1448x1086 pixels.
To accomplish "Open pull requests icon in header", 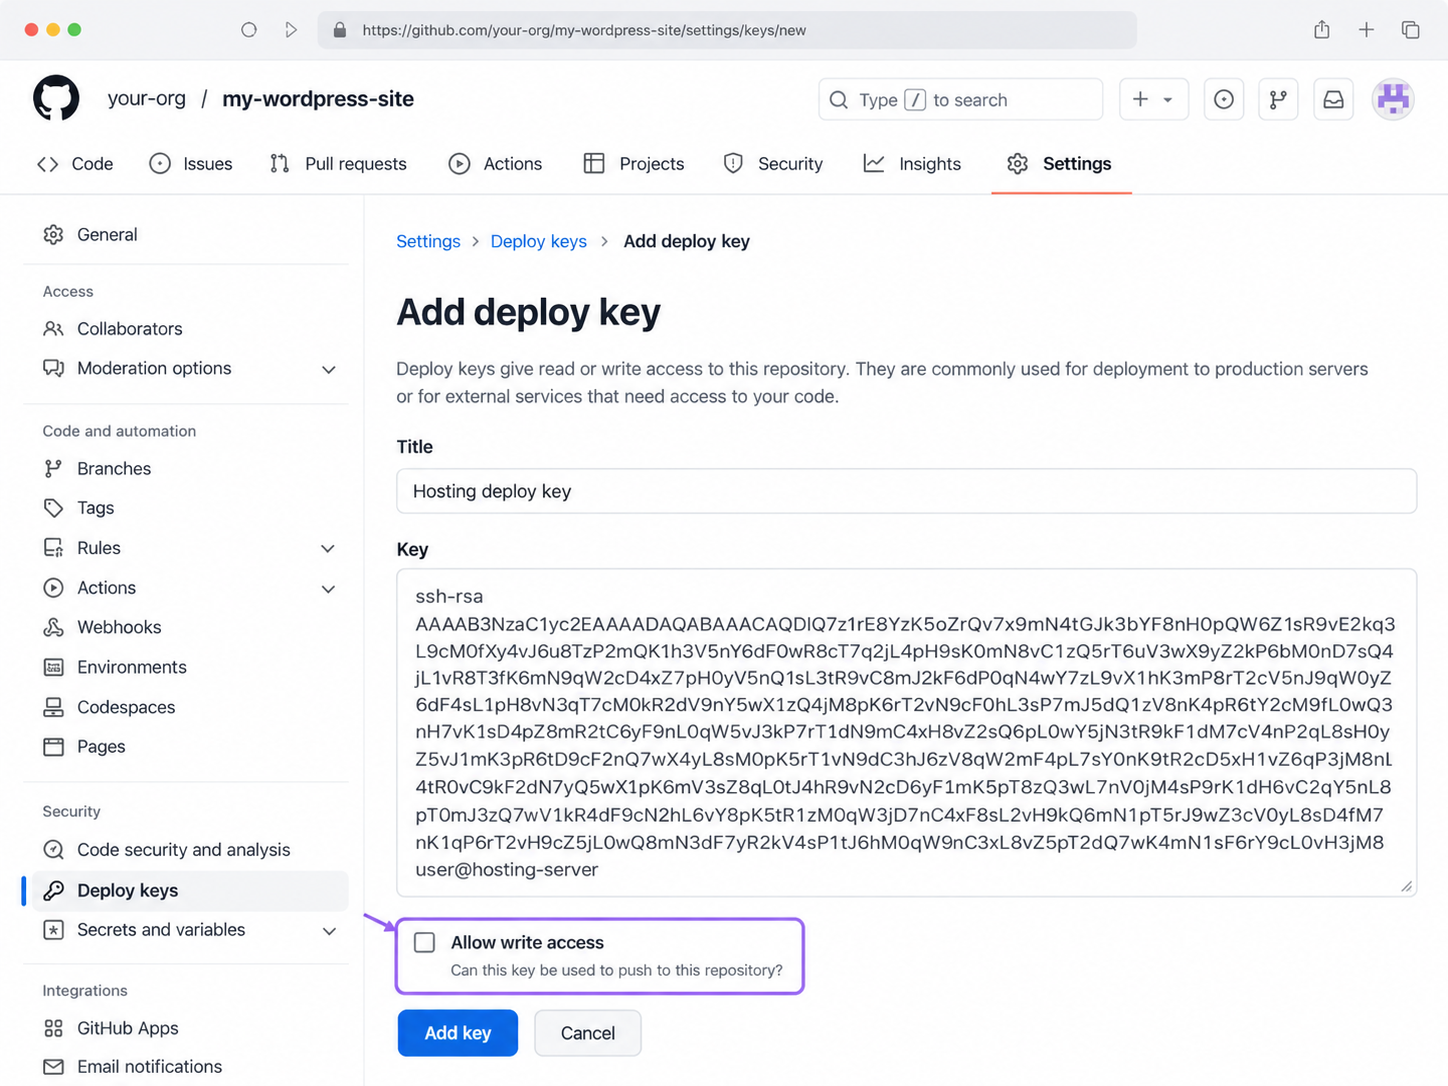I will (1278, 99).
